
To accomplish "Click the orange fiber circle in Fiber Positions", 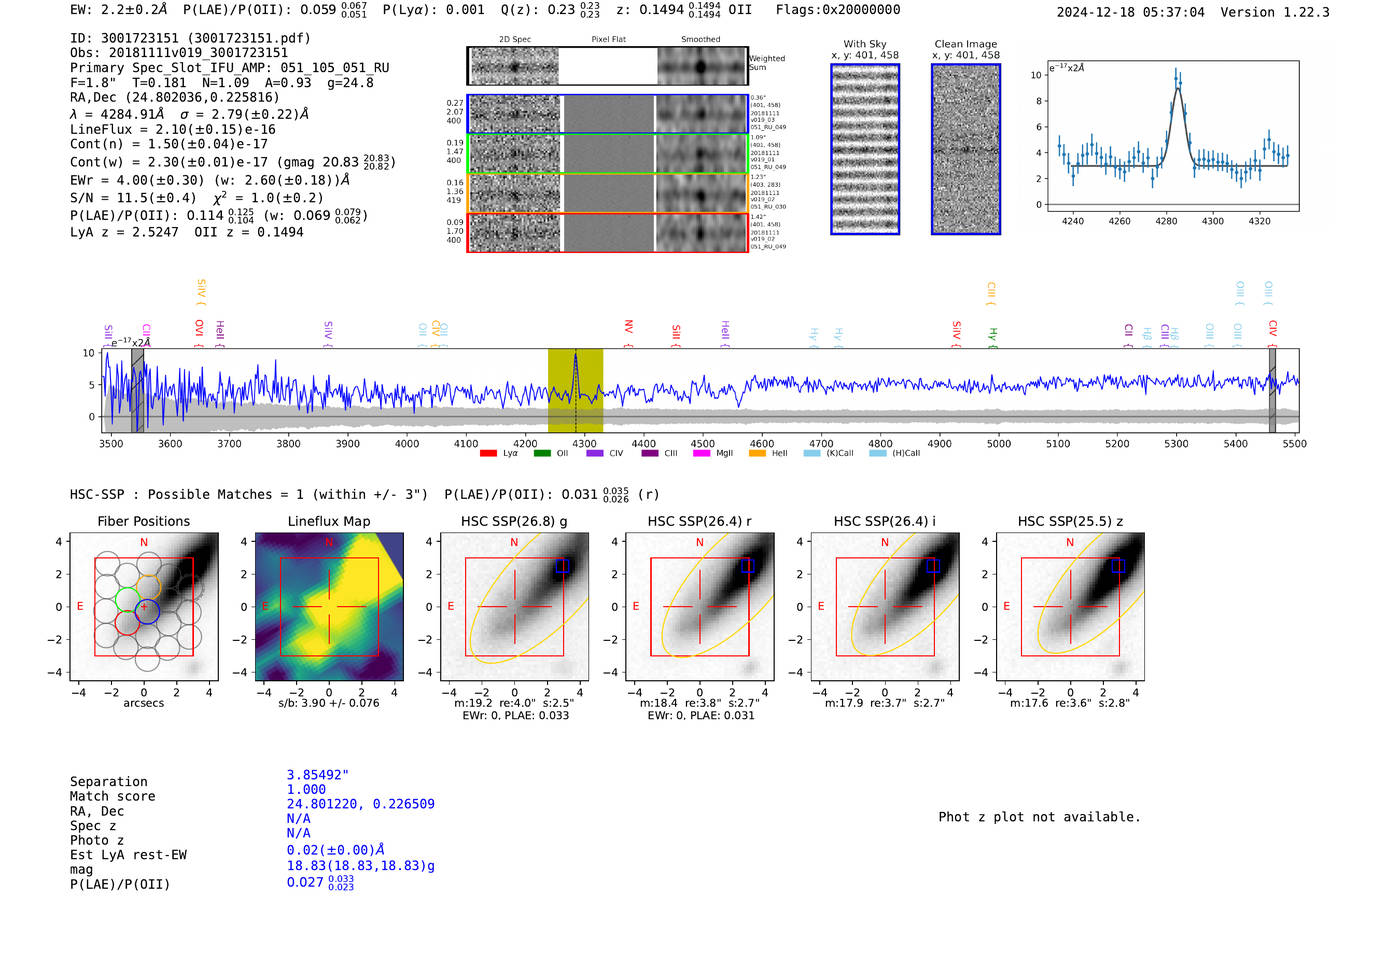I will click(148, 587).
